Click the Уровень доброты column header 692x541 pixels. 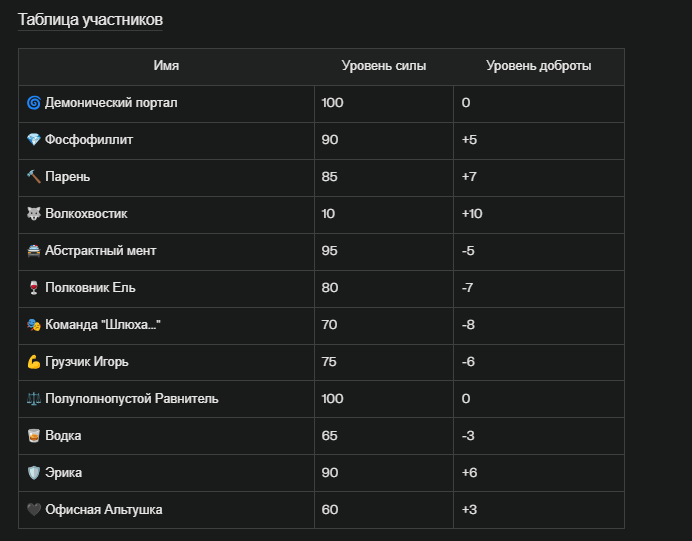[x=539, y=66]
